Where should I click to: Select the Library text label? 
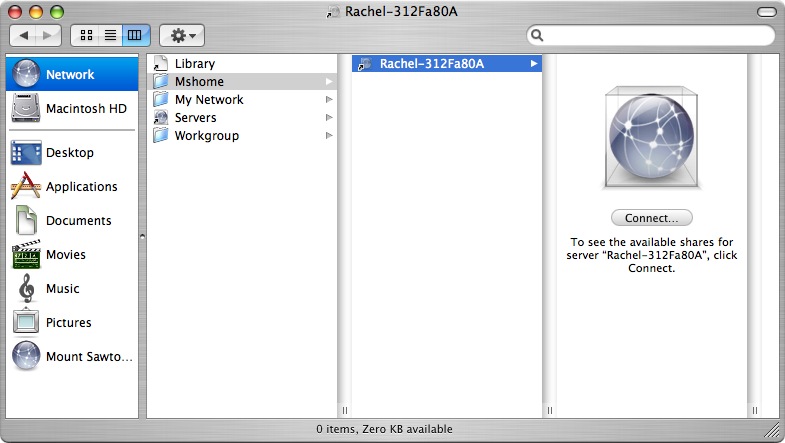195,64
